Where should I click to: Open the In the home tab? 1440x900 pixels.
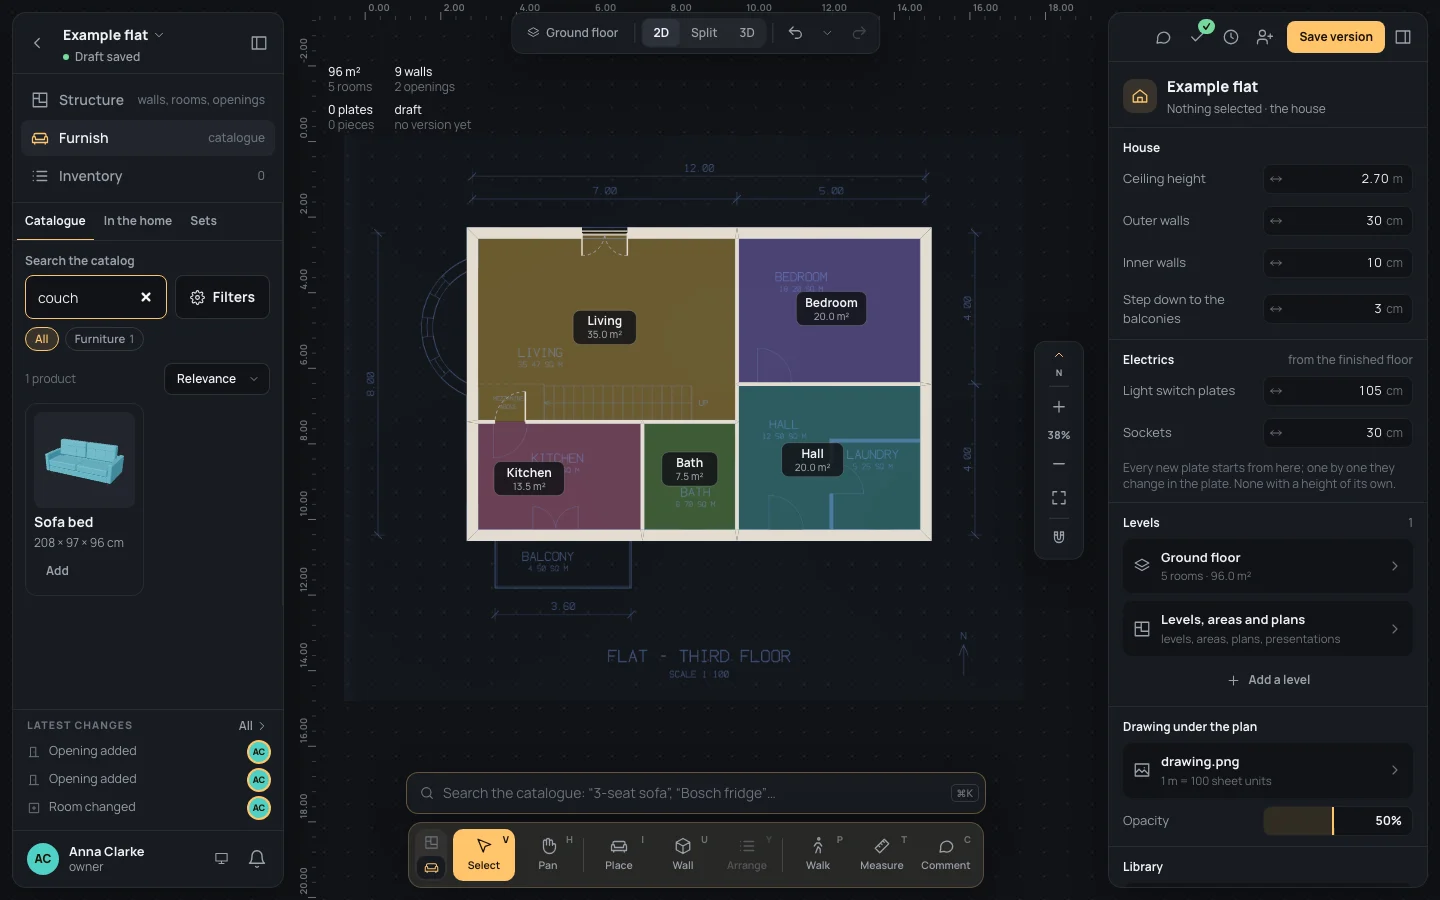click(138, 221)
